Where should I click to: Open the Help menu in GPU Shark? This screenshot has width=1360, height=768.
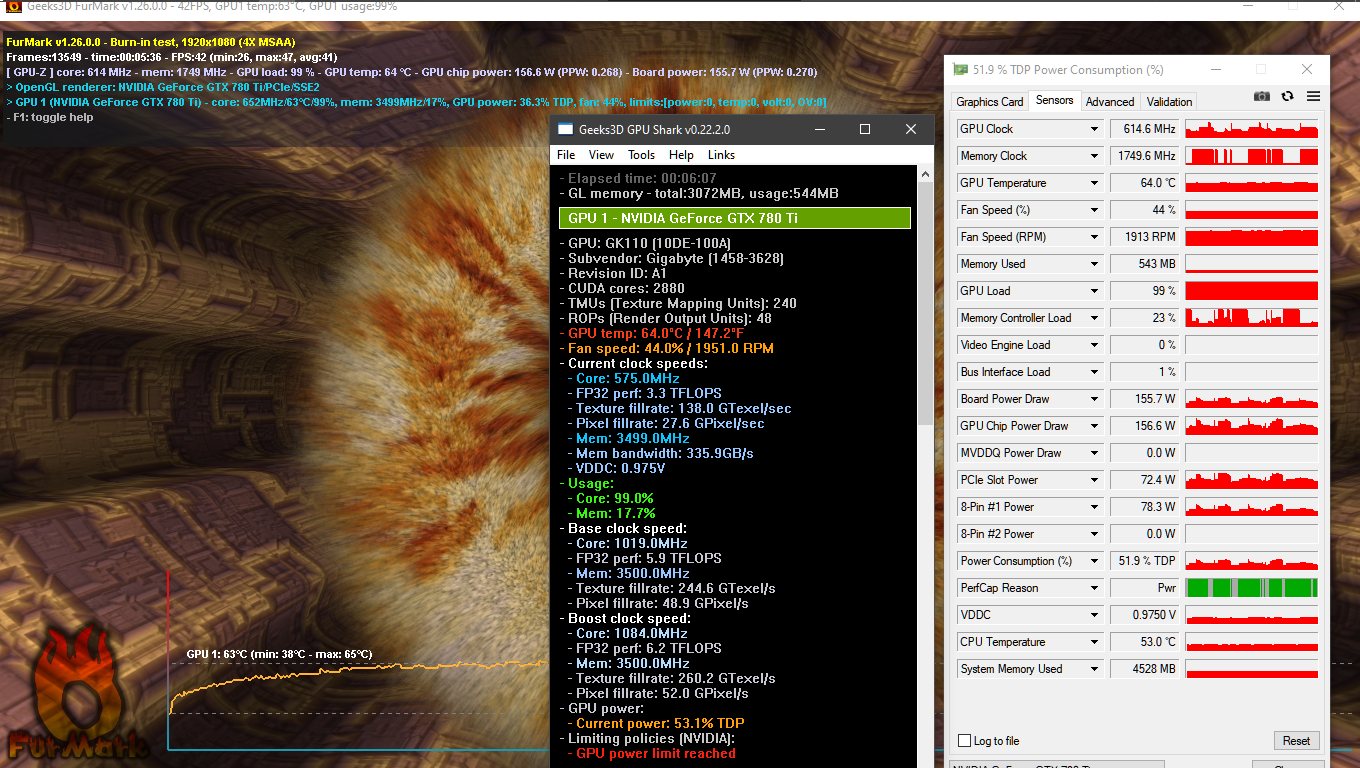[681, 155]
